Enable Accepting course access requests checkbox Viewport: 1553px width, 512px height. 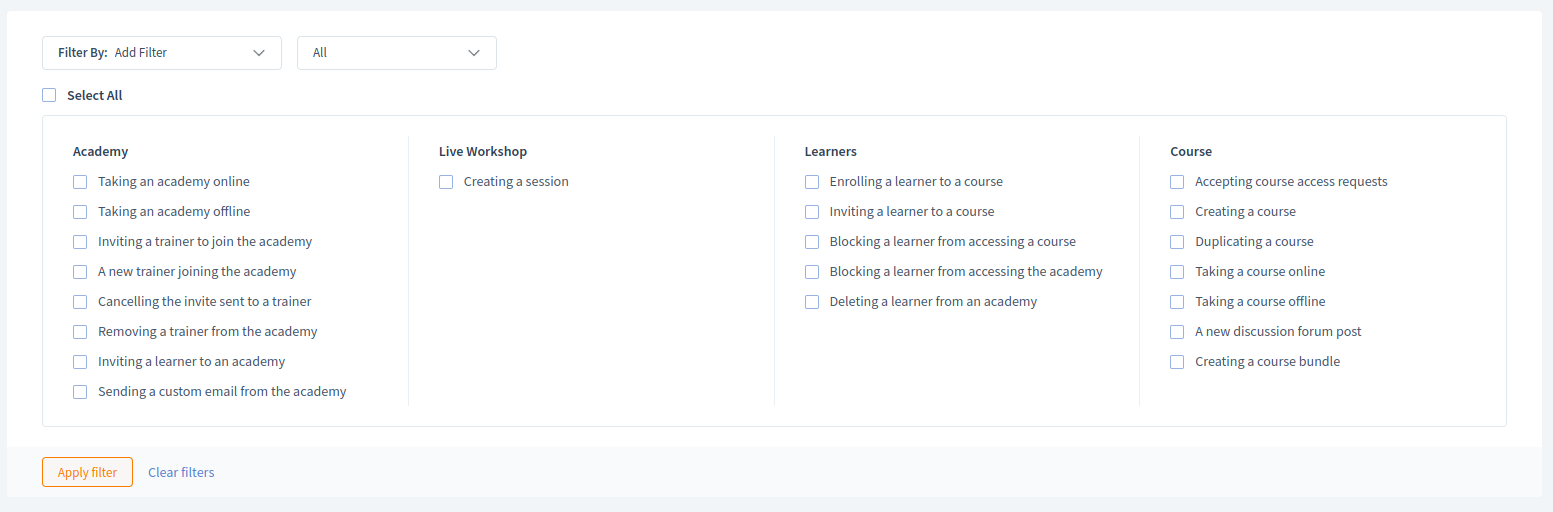point(1177,182)
